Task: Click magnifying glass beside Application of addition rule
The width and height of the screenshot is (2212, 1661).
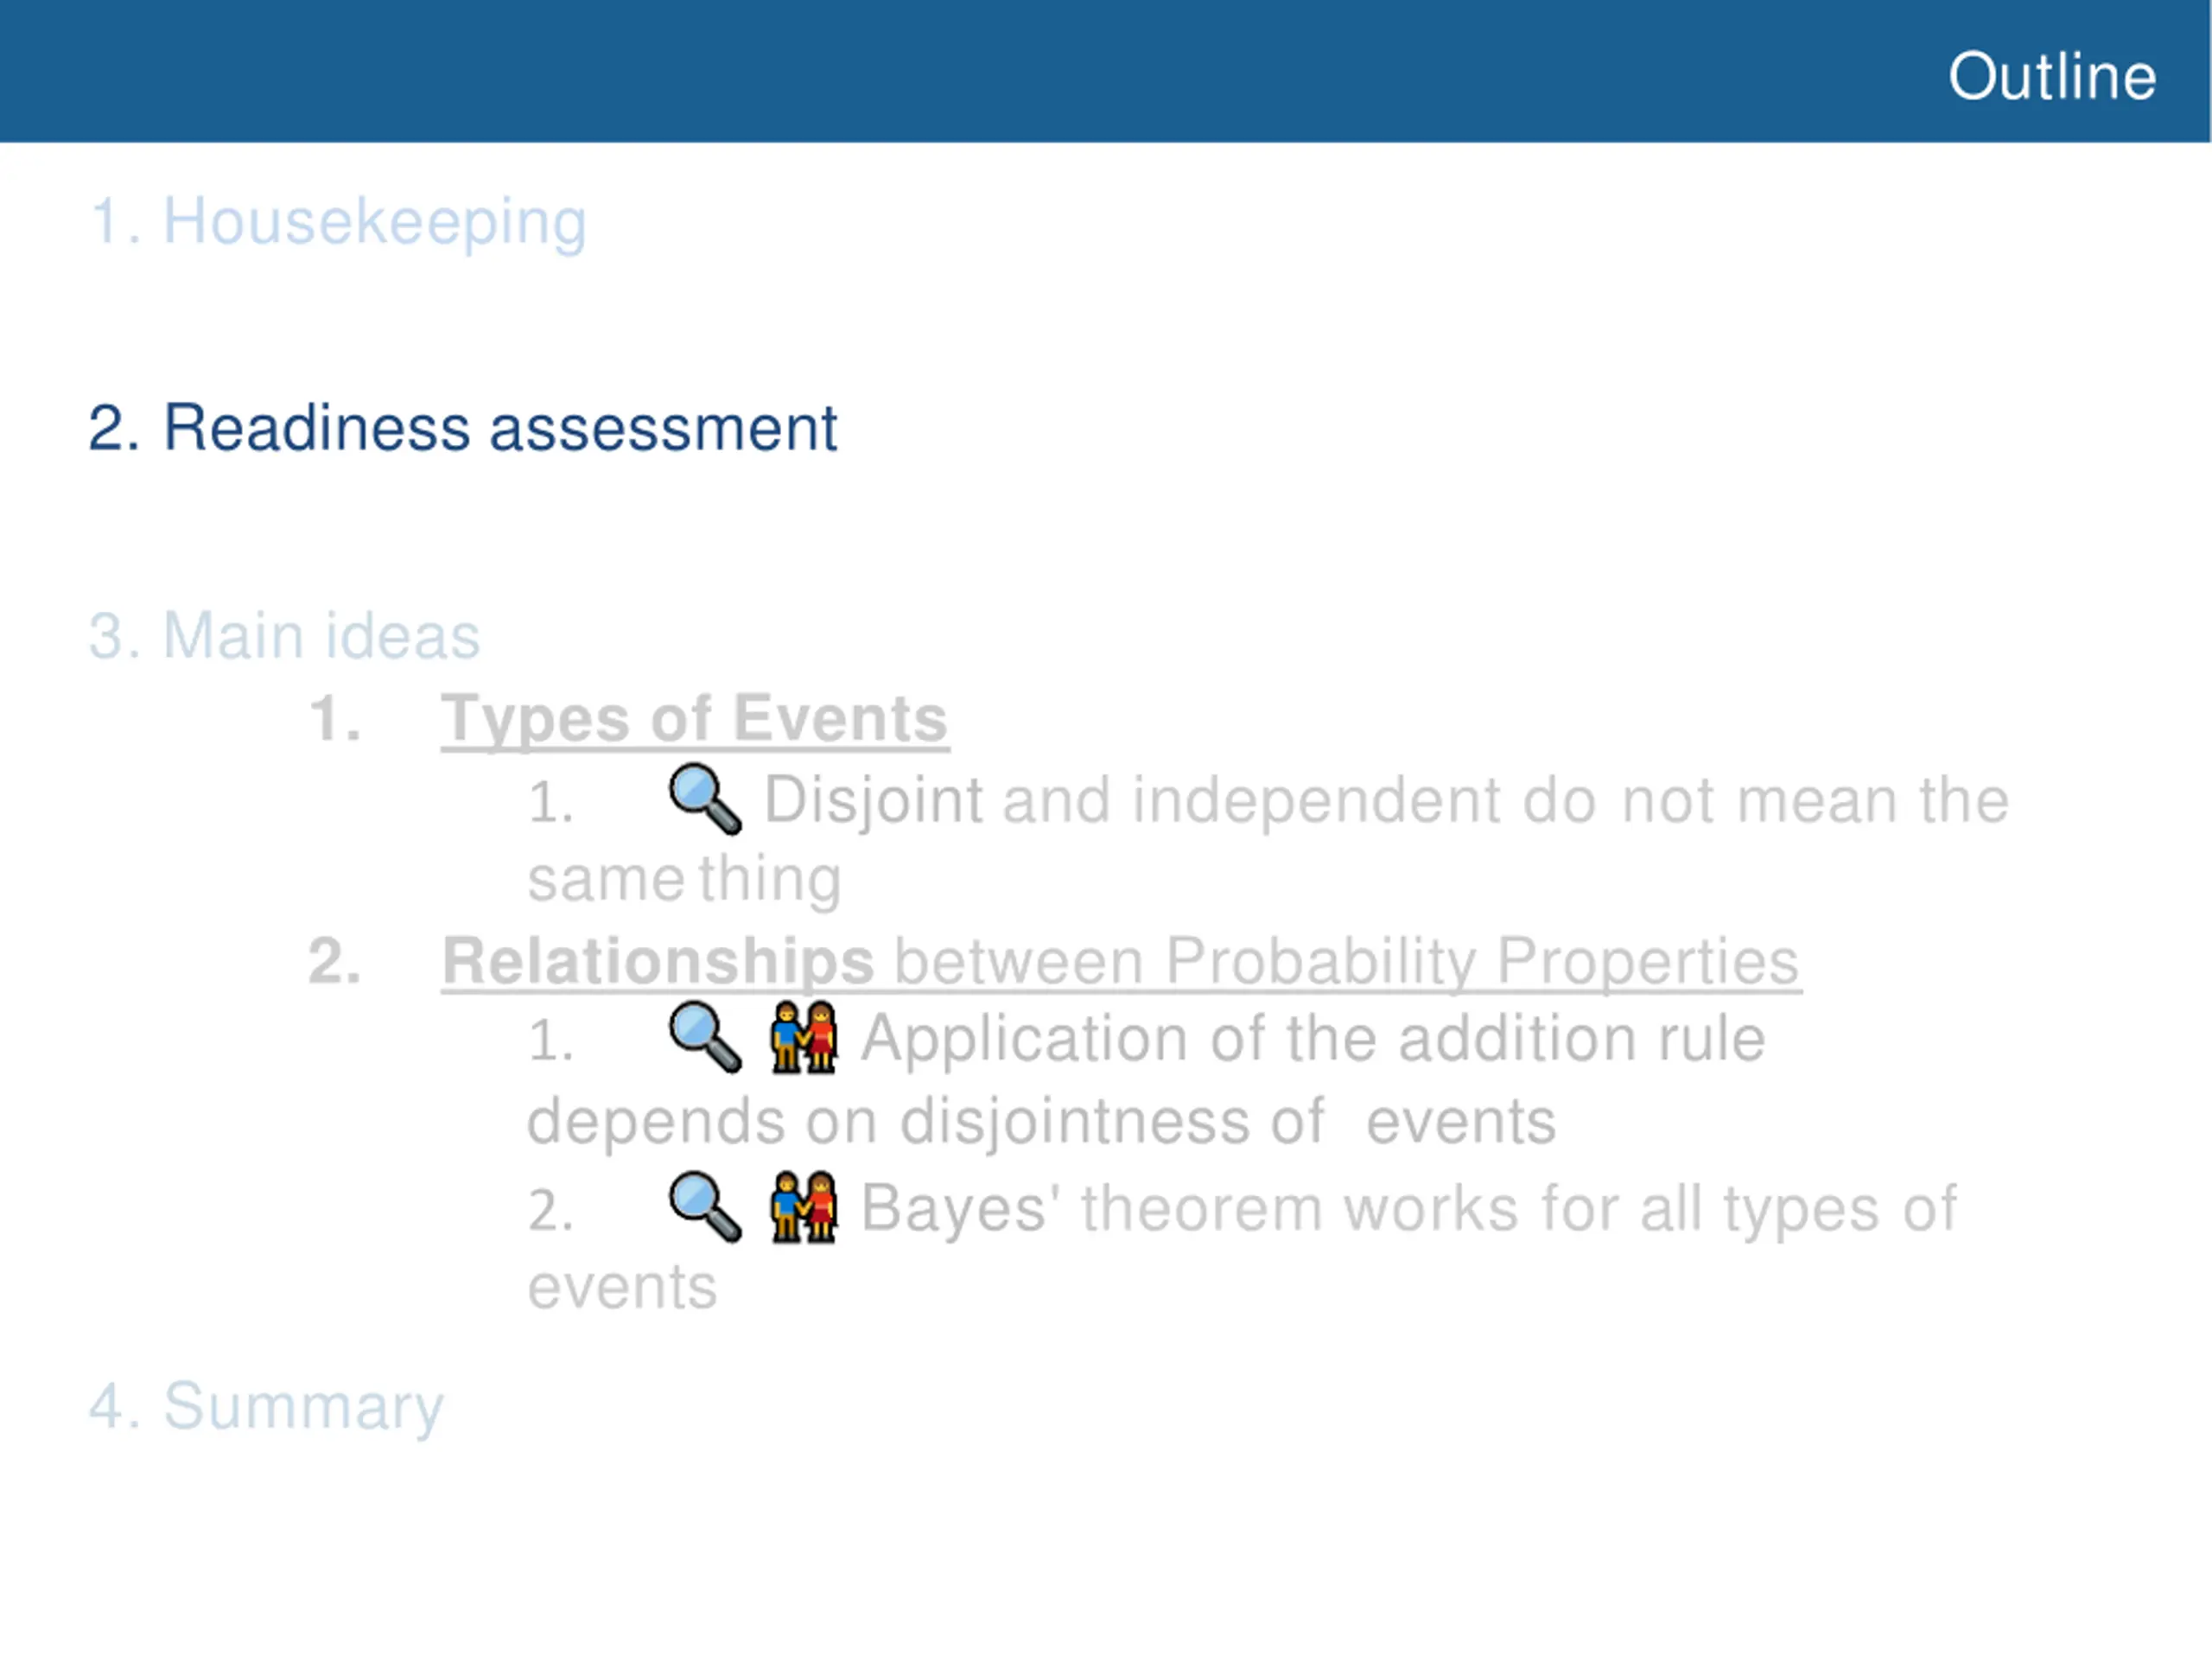Action: (705, 1037)
